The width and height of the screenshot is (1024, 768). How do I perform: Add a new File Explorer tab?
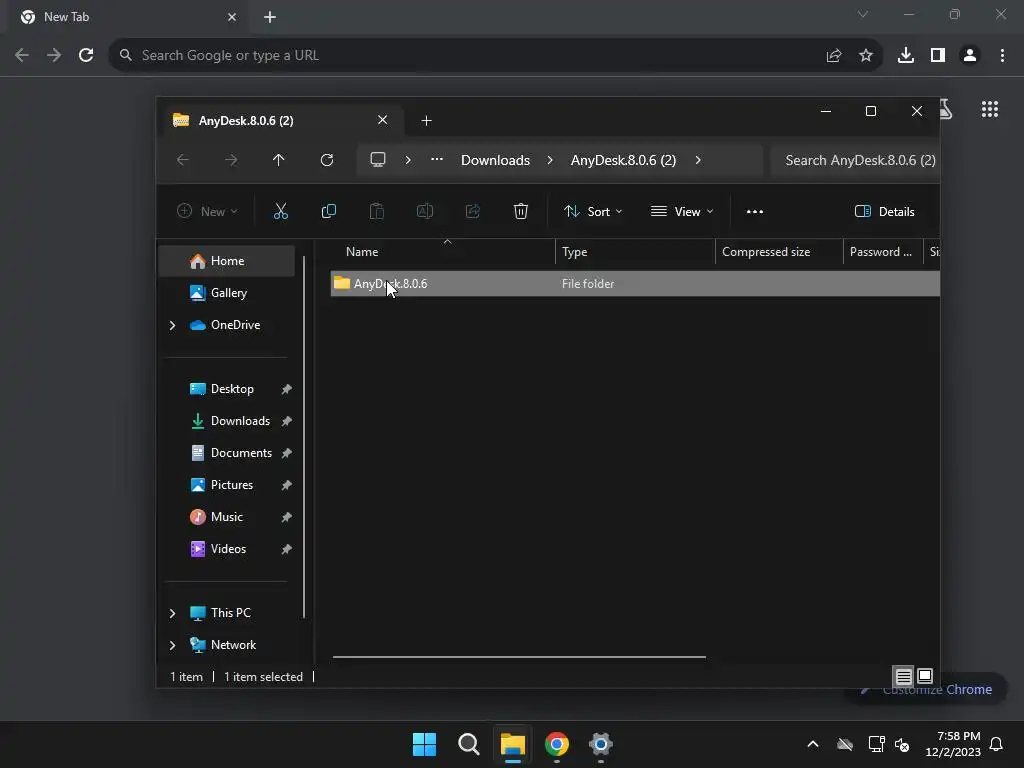click(426, 121)
